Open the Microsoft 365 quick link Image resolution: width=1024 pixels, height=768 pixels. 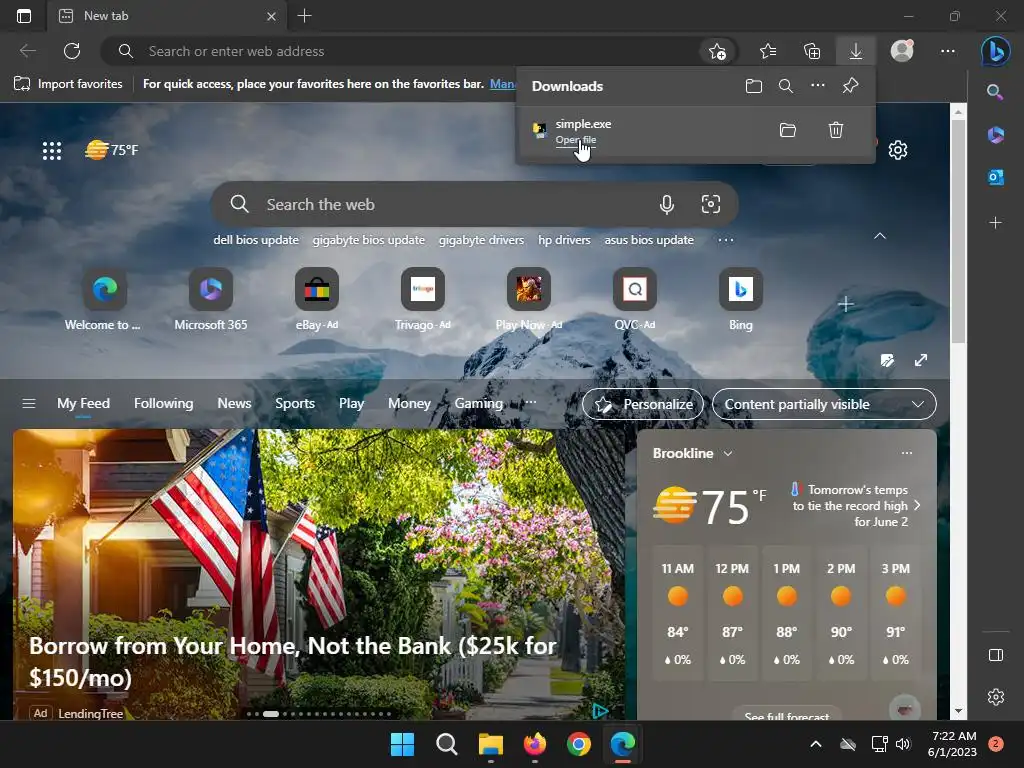tap(210, 299)
